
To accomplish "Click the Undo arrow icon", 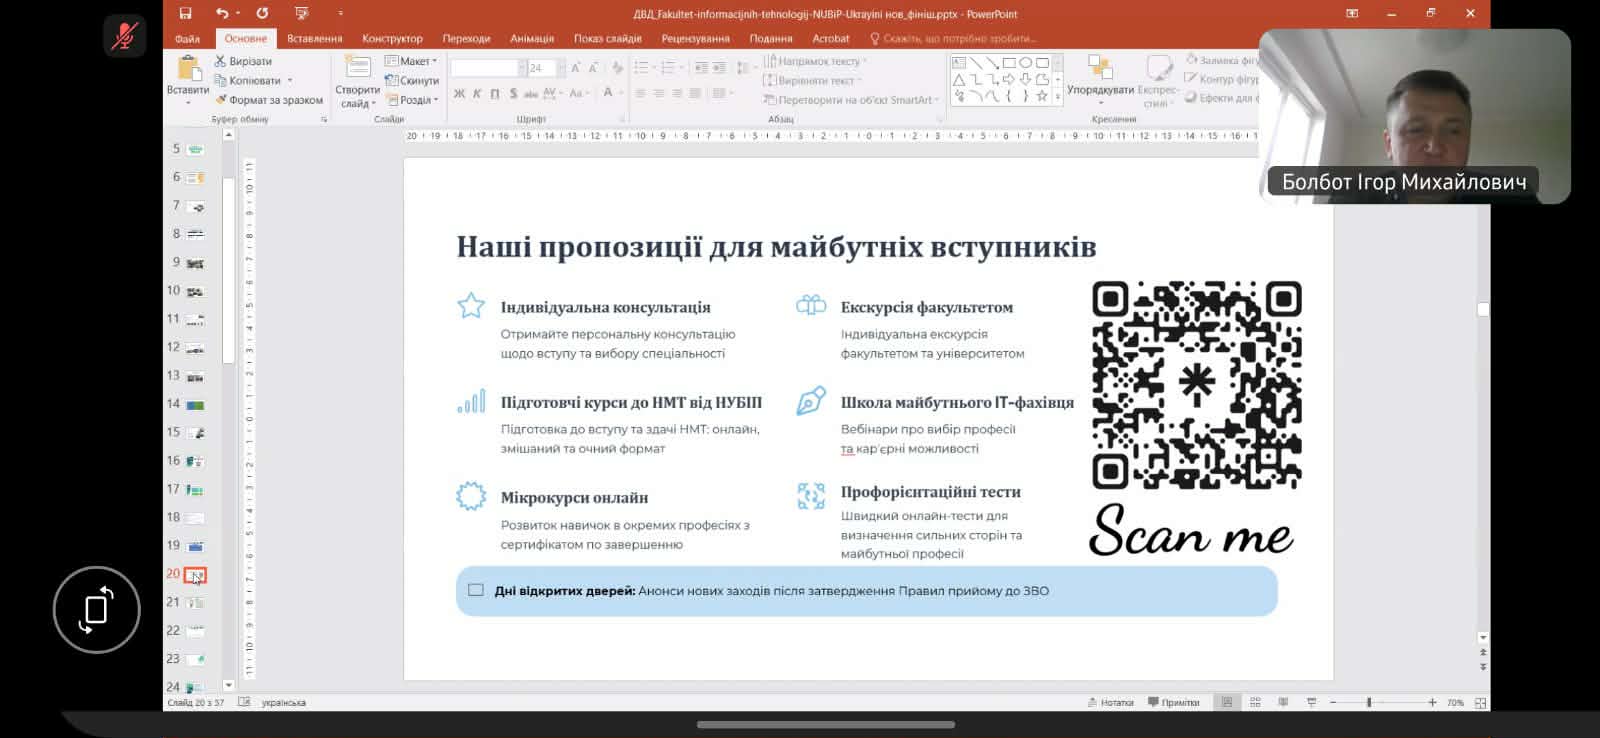I will (x=221, y=13).
